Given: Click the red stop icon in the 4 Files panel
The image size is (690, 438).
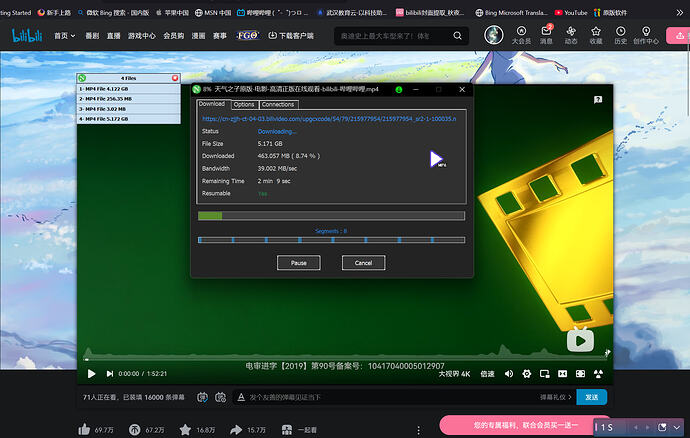Looking at the screenshot, I should pos(175,78).
